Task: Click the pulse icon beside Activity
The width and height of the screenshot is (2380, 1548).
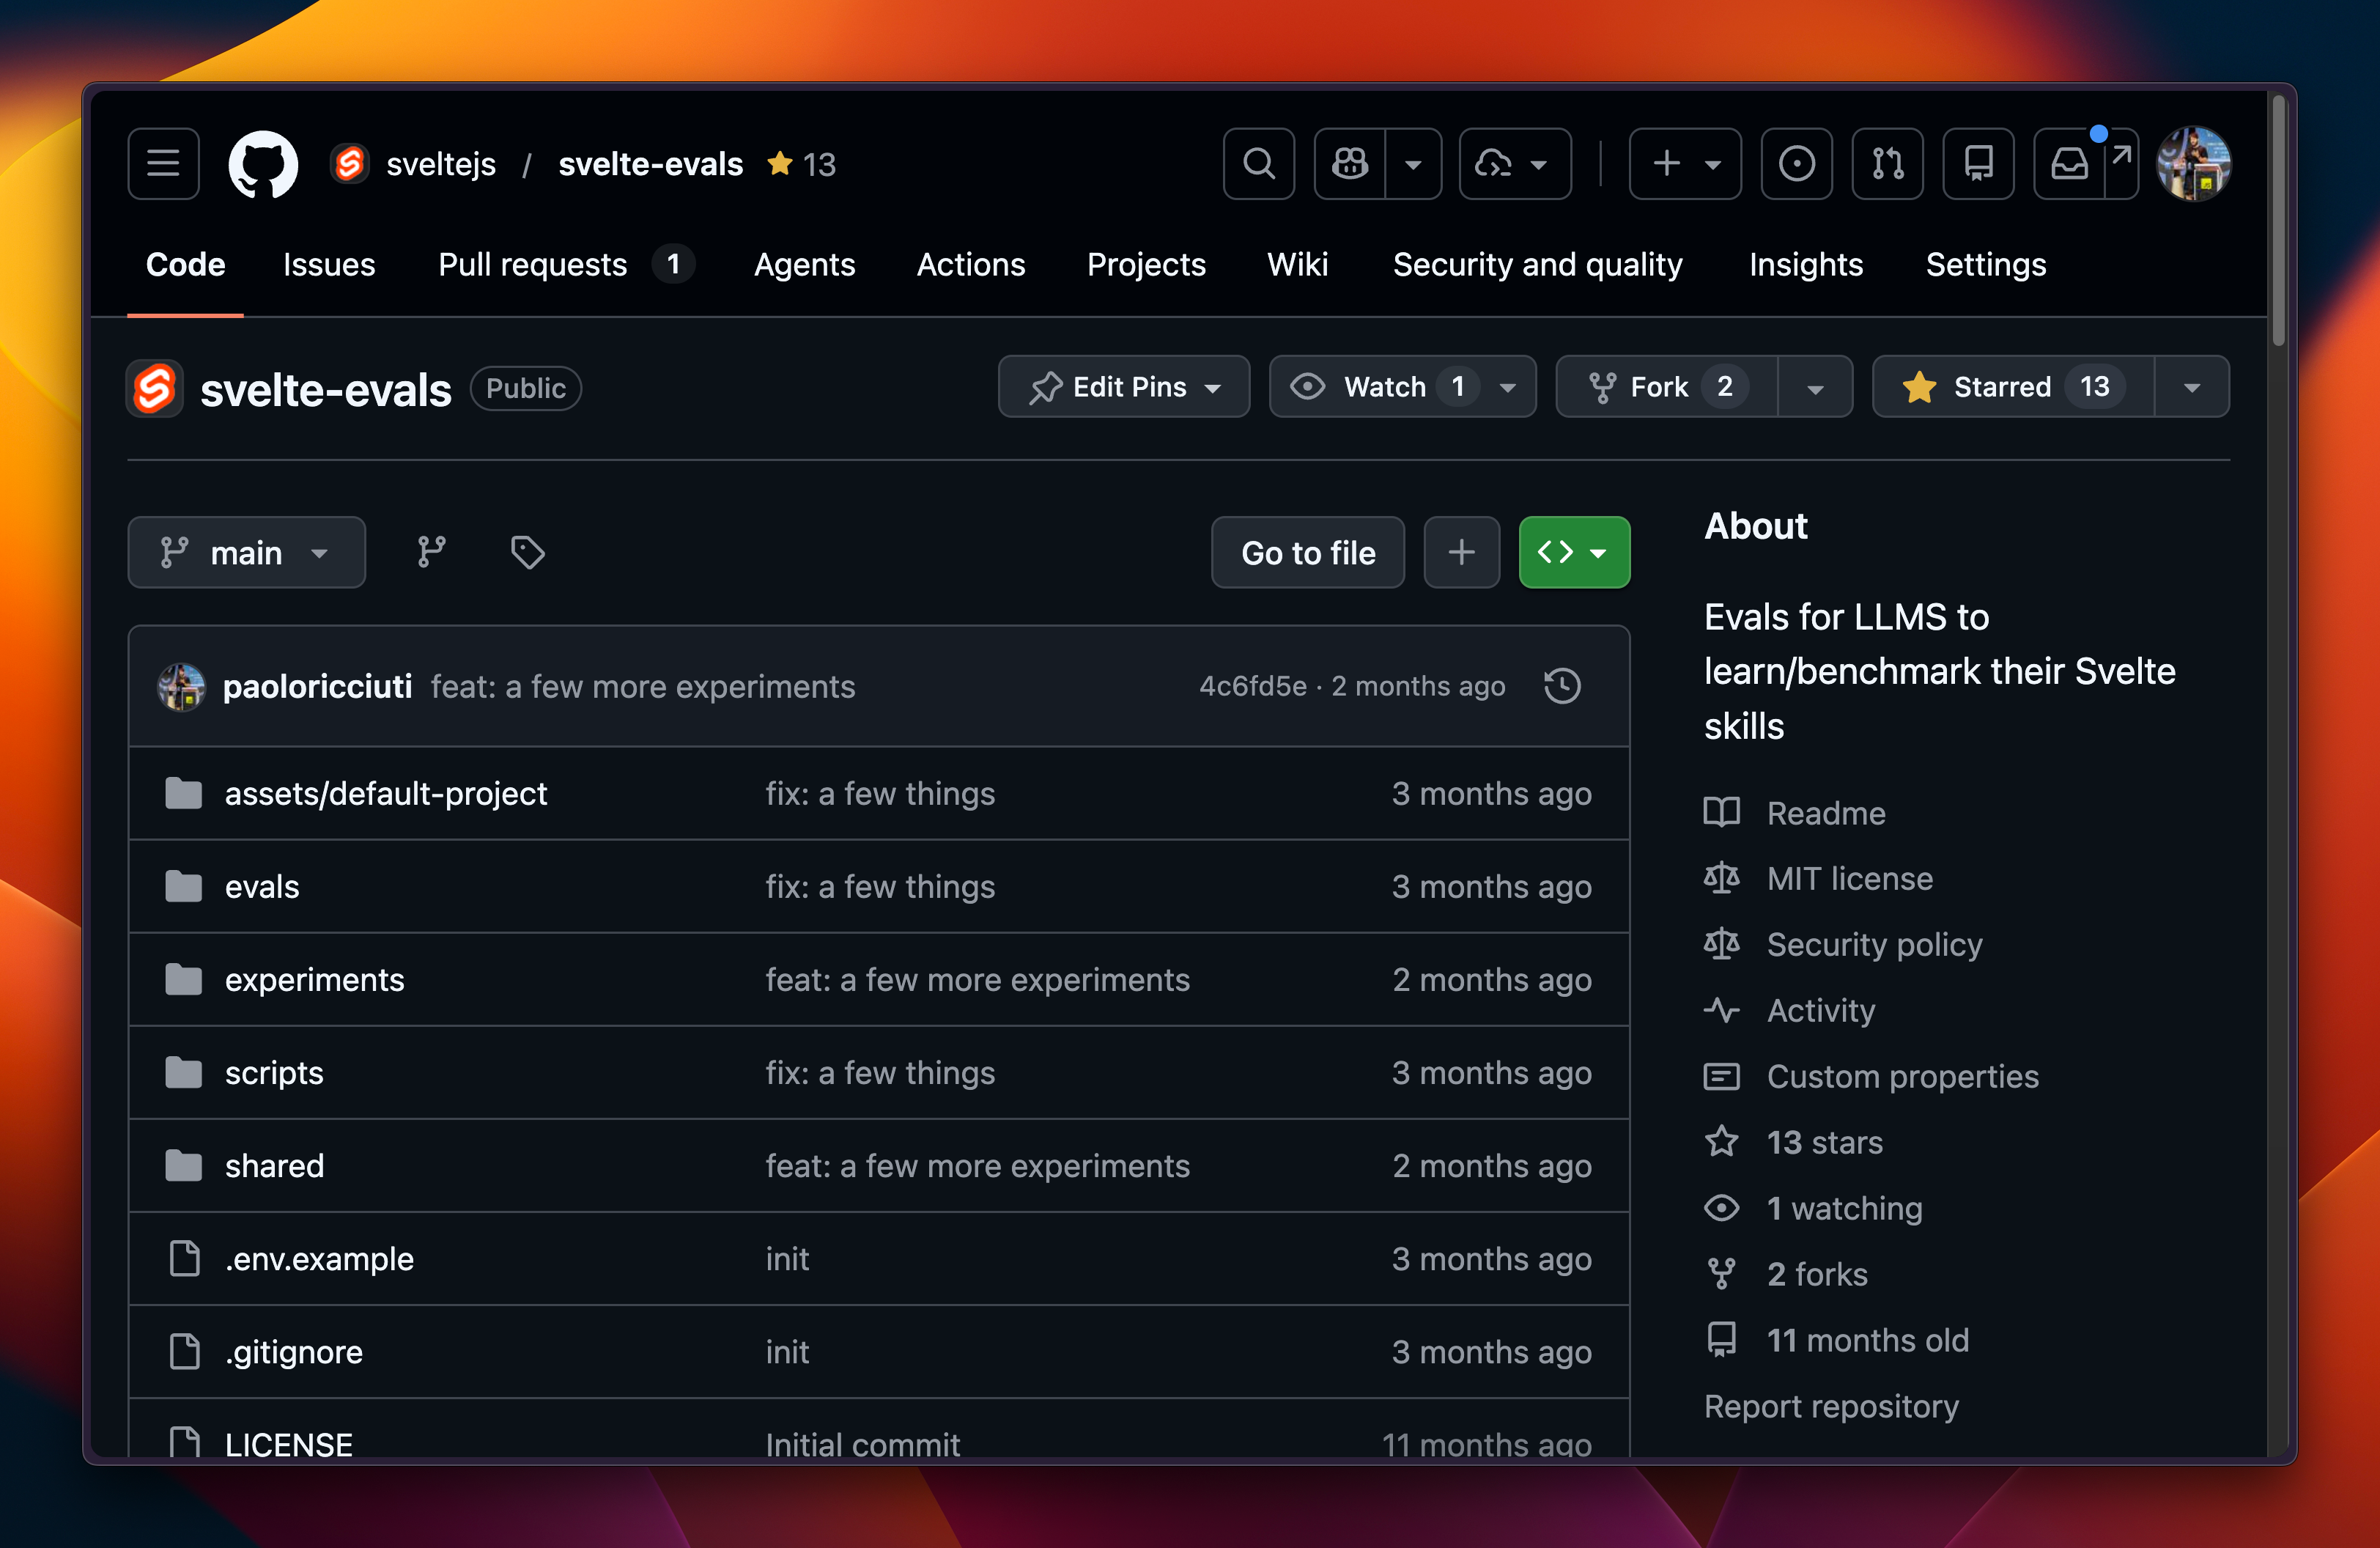Action: pyautogui.click(x=1722, y=1009)
